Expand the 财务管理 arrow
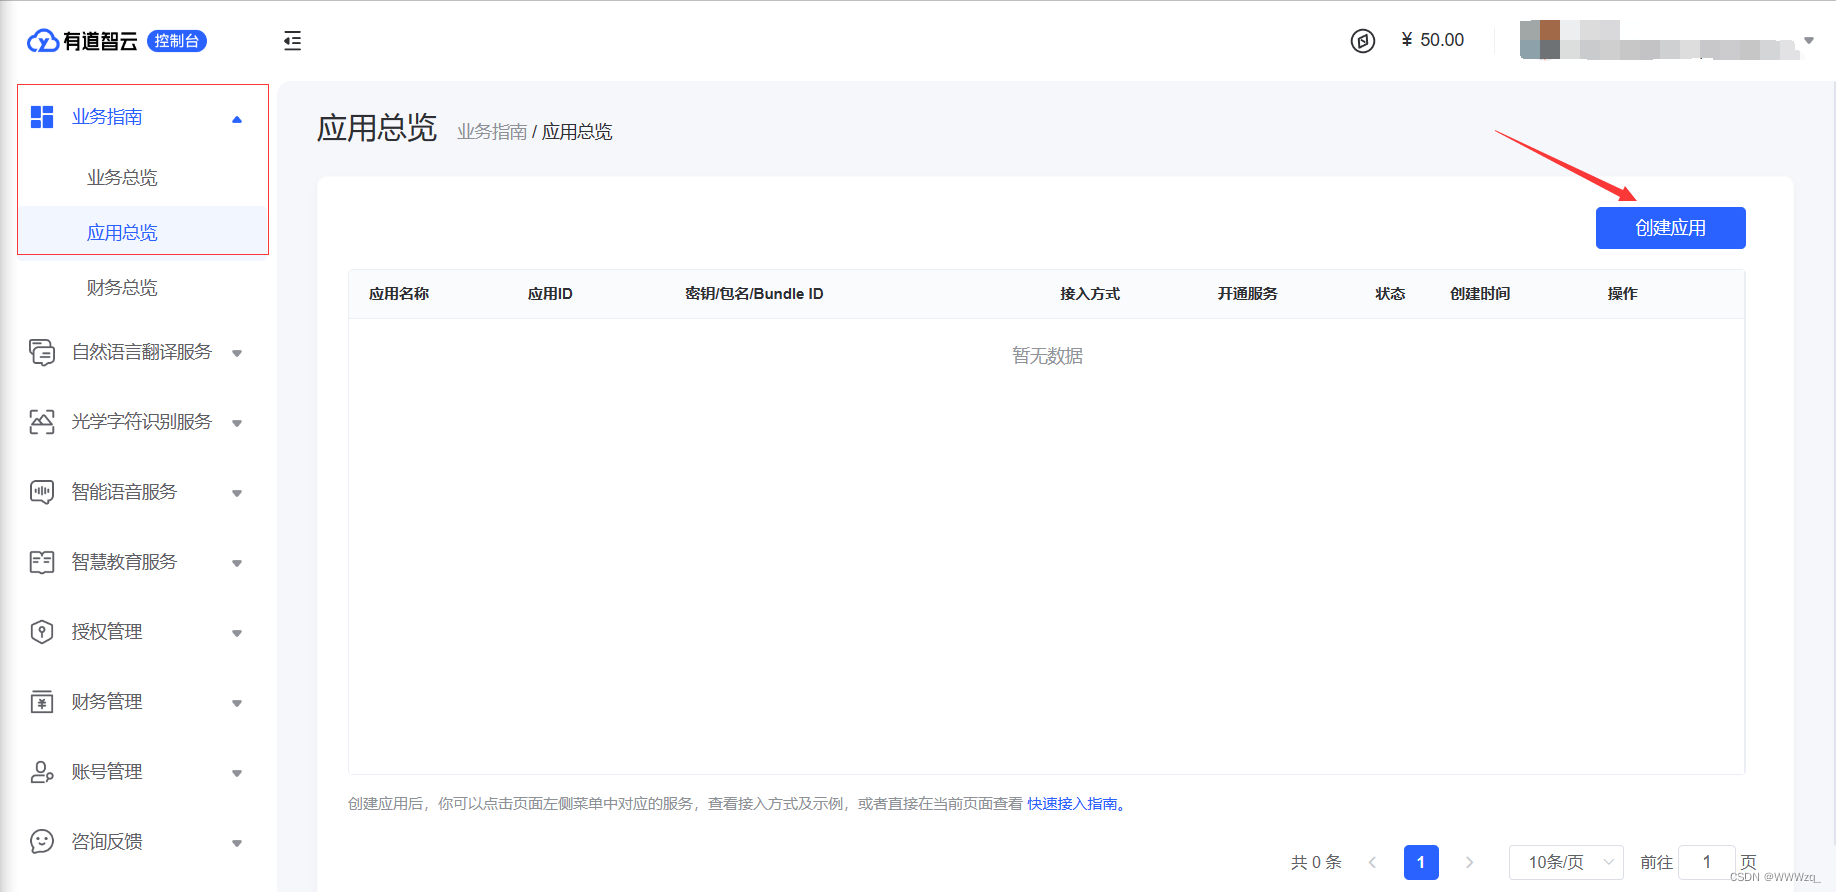This screenshot has height=892, width=1836. (237, 703)
